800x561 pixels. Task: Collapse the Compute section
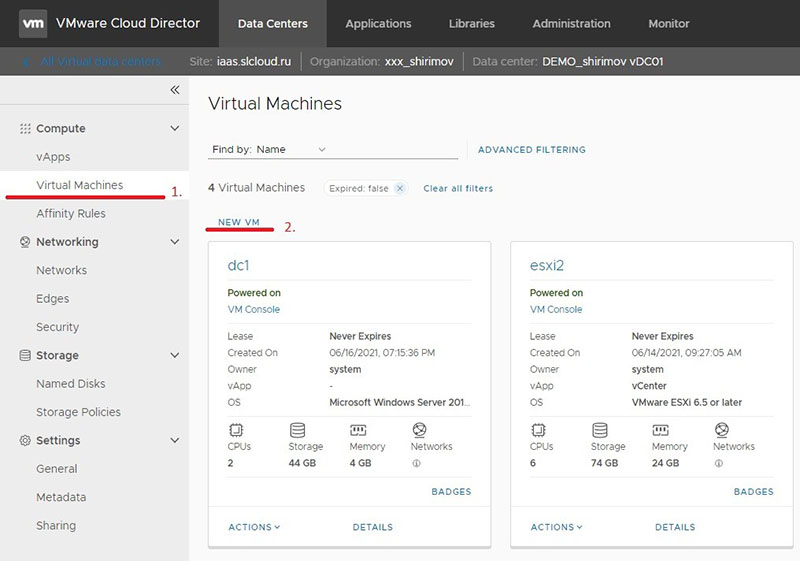click(x=175, y=129)
